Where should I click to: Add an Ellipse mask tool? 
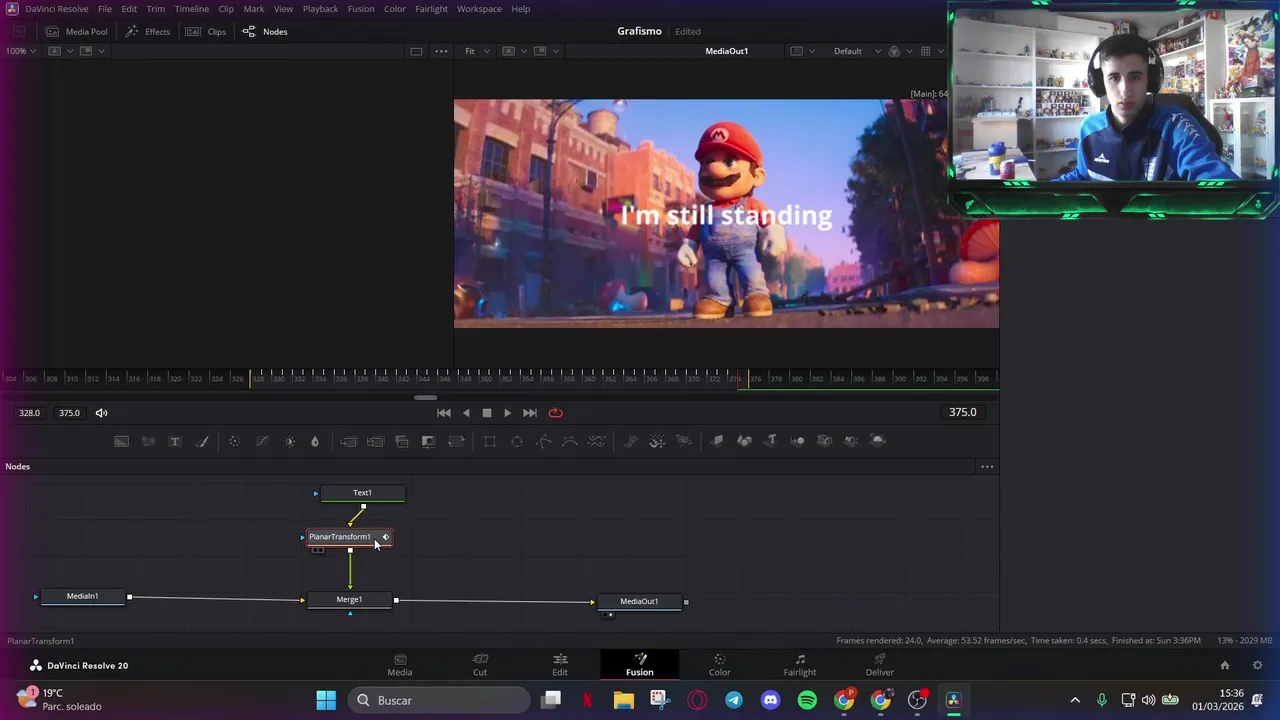pos(517,441)
